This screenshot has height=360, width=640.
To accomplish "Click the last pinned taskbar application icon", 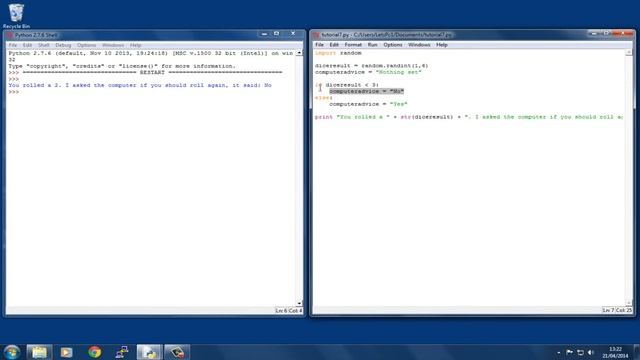I will (x=177, y=352).
